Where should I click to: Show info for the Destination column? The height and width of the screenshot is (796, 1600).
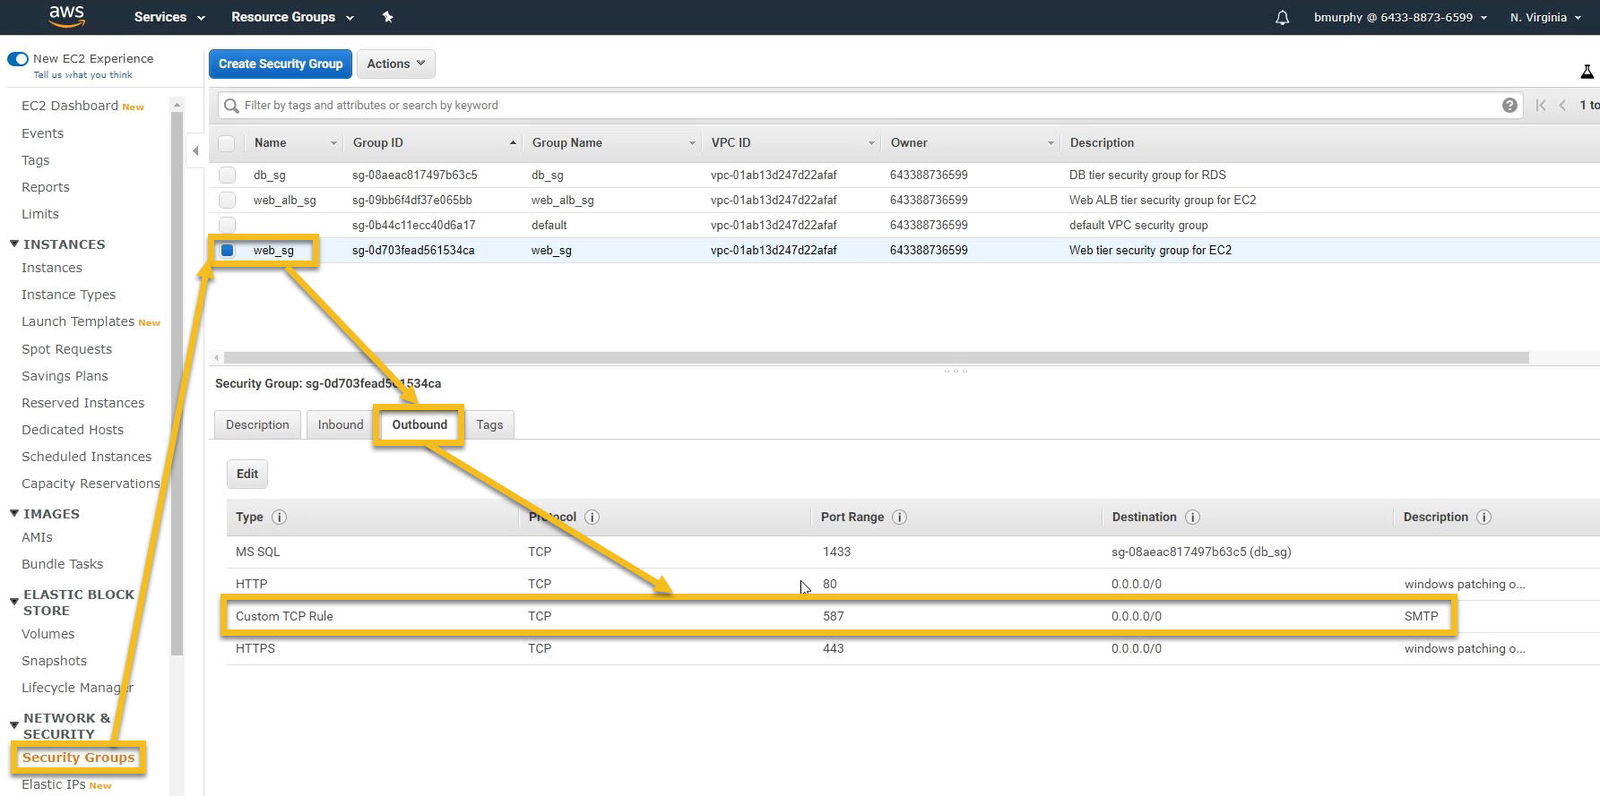coord(1192,517)
